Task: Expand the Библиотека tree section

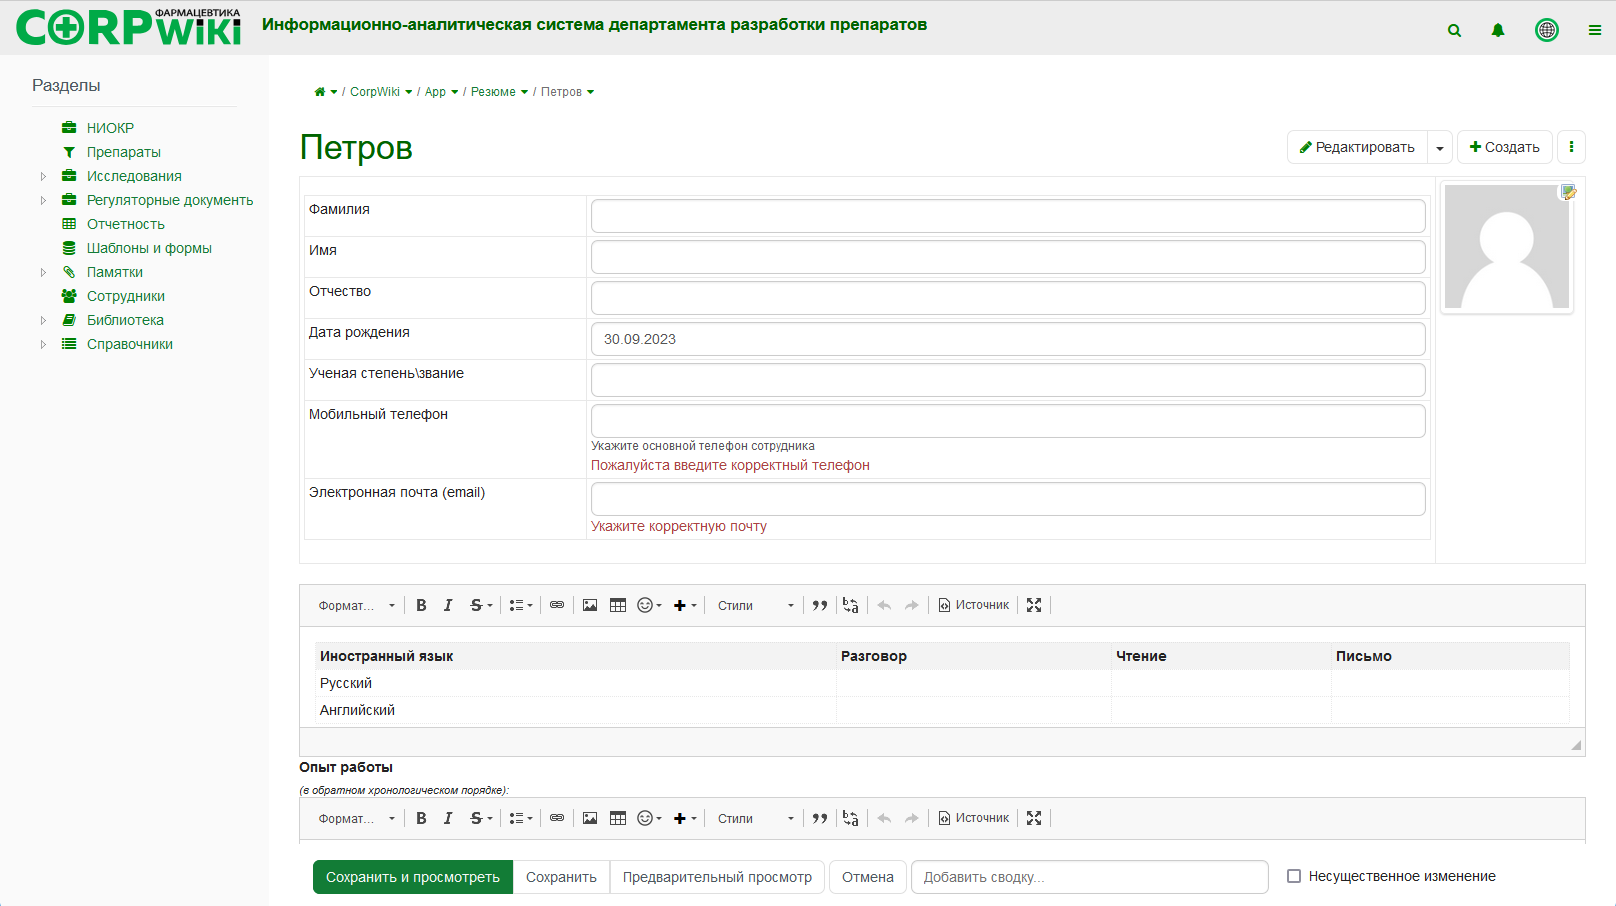Action: tap(43, 320)
